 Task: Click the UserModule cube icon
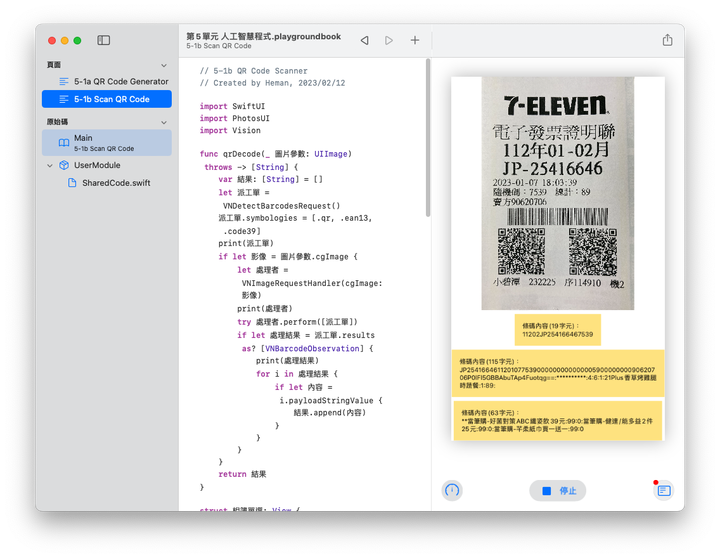pos(63,165)
